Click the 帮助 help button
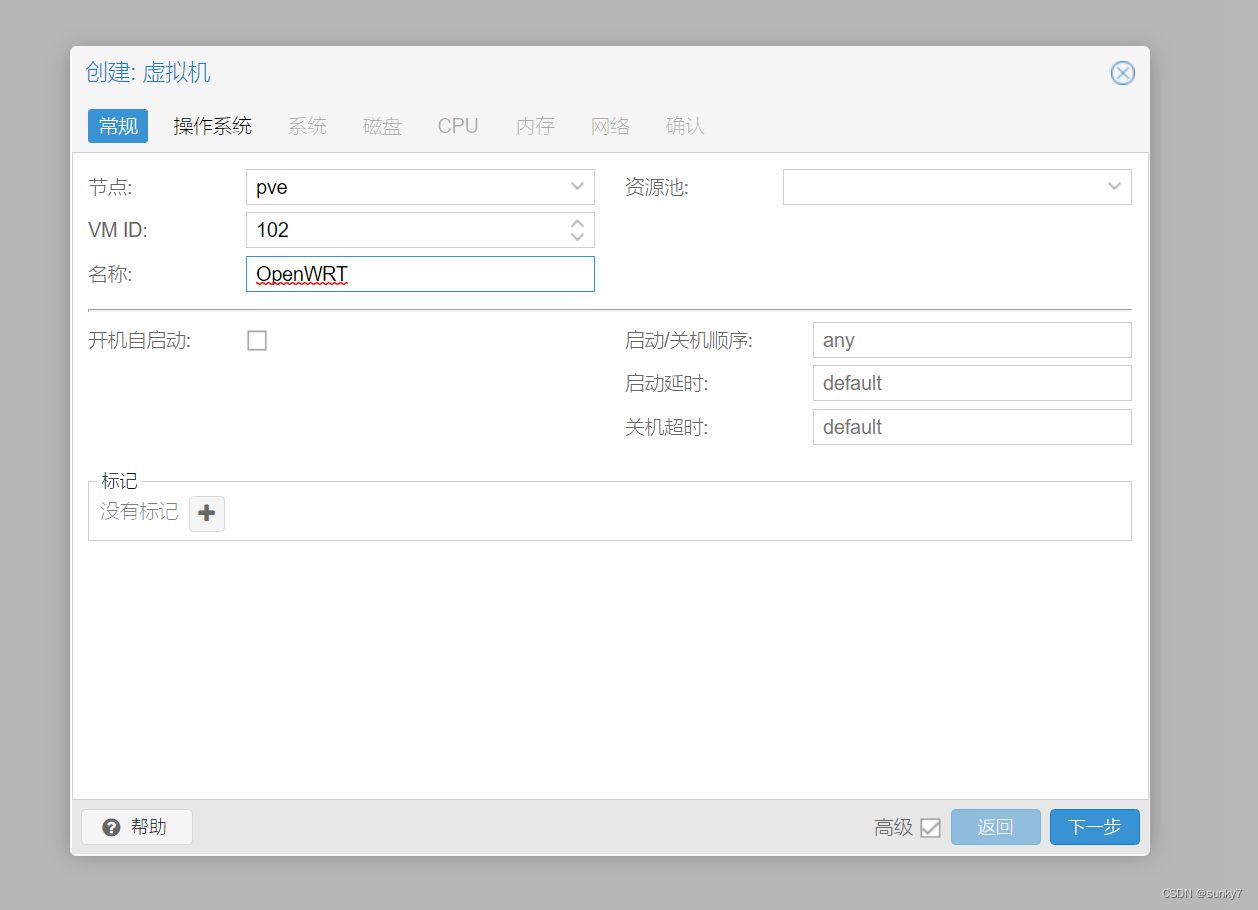Viewport: 1258px width, 910px height. [x=136, y=827]
